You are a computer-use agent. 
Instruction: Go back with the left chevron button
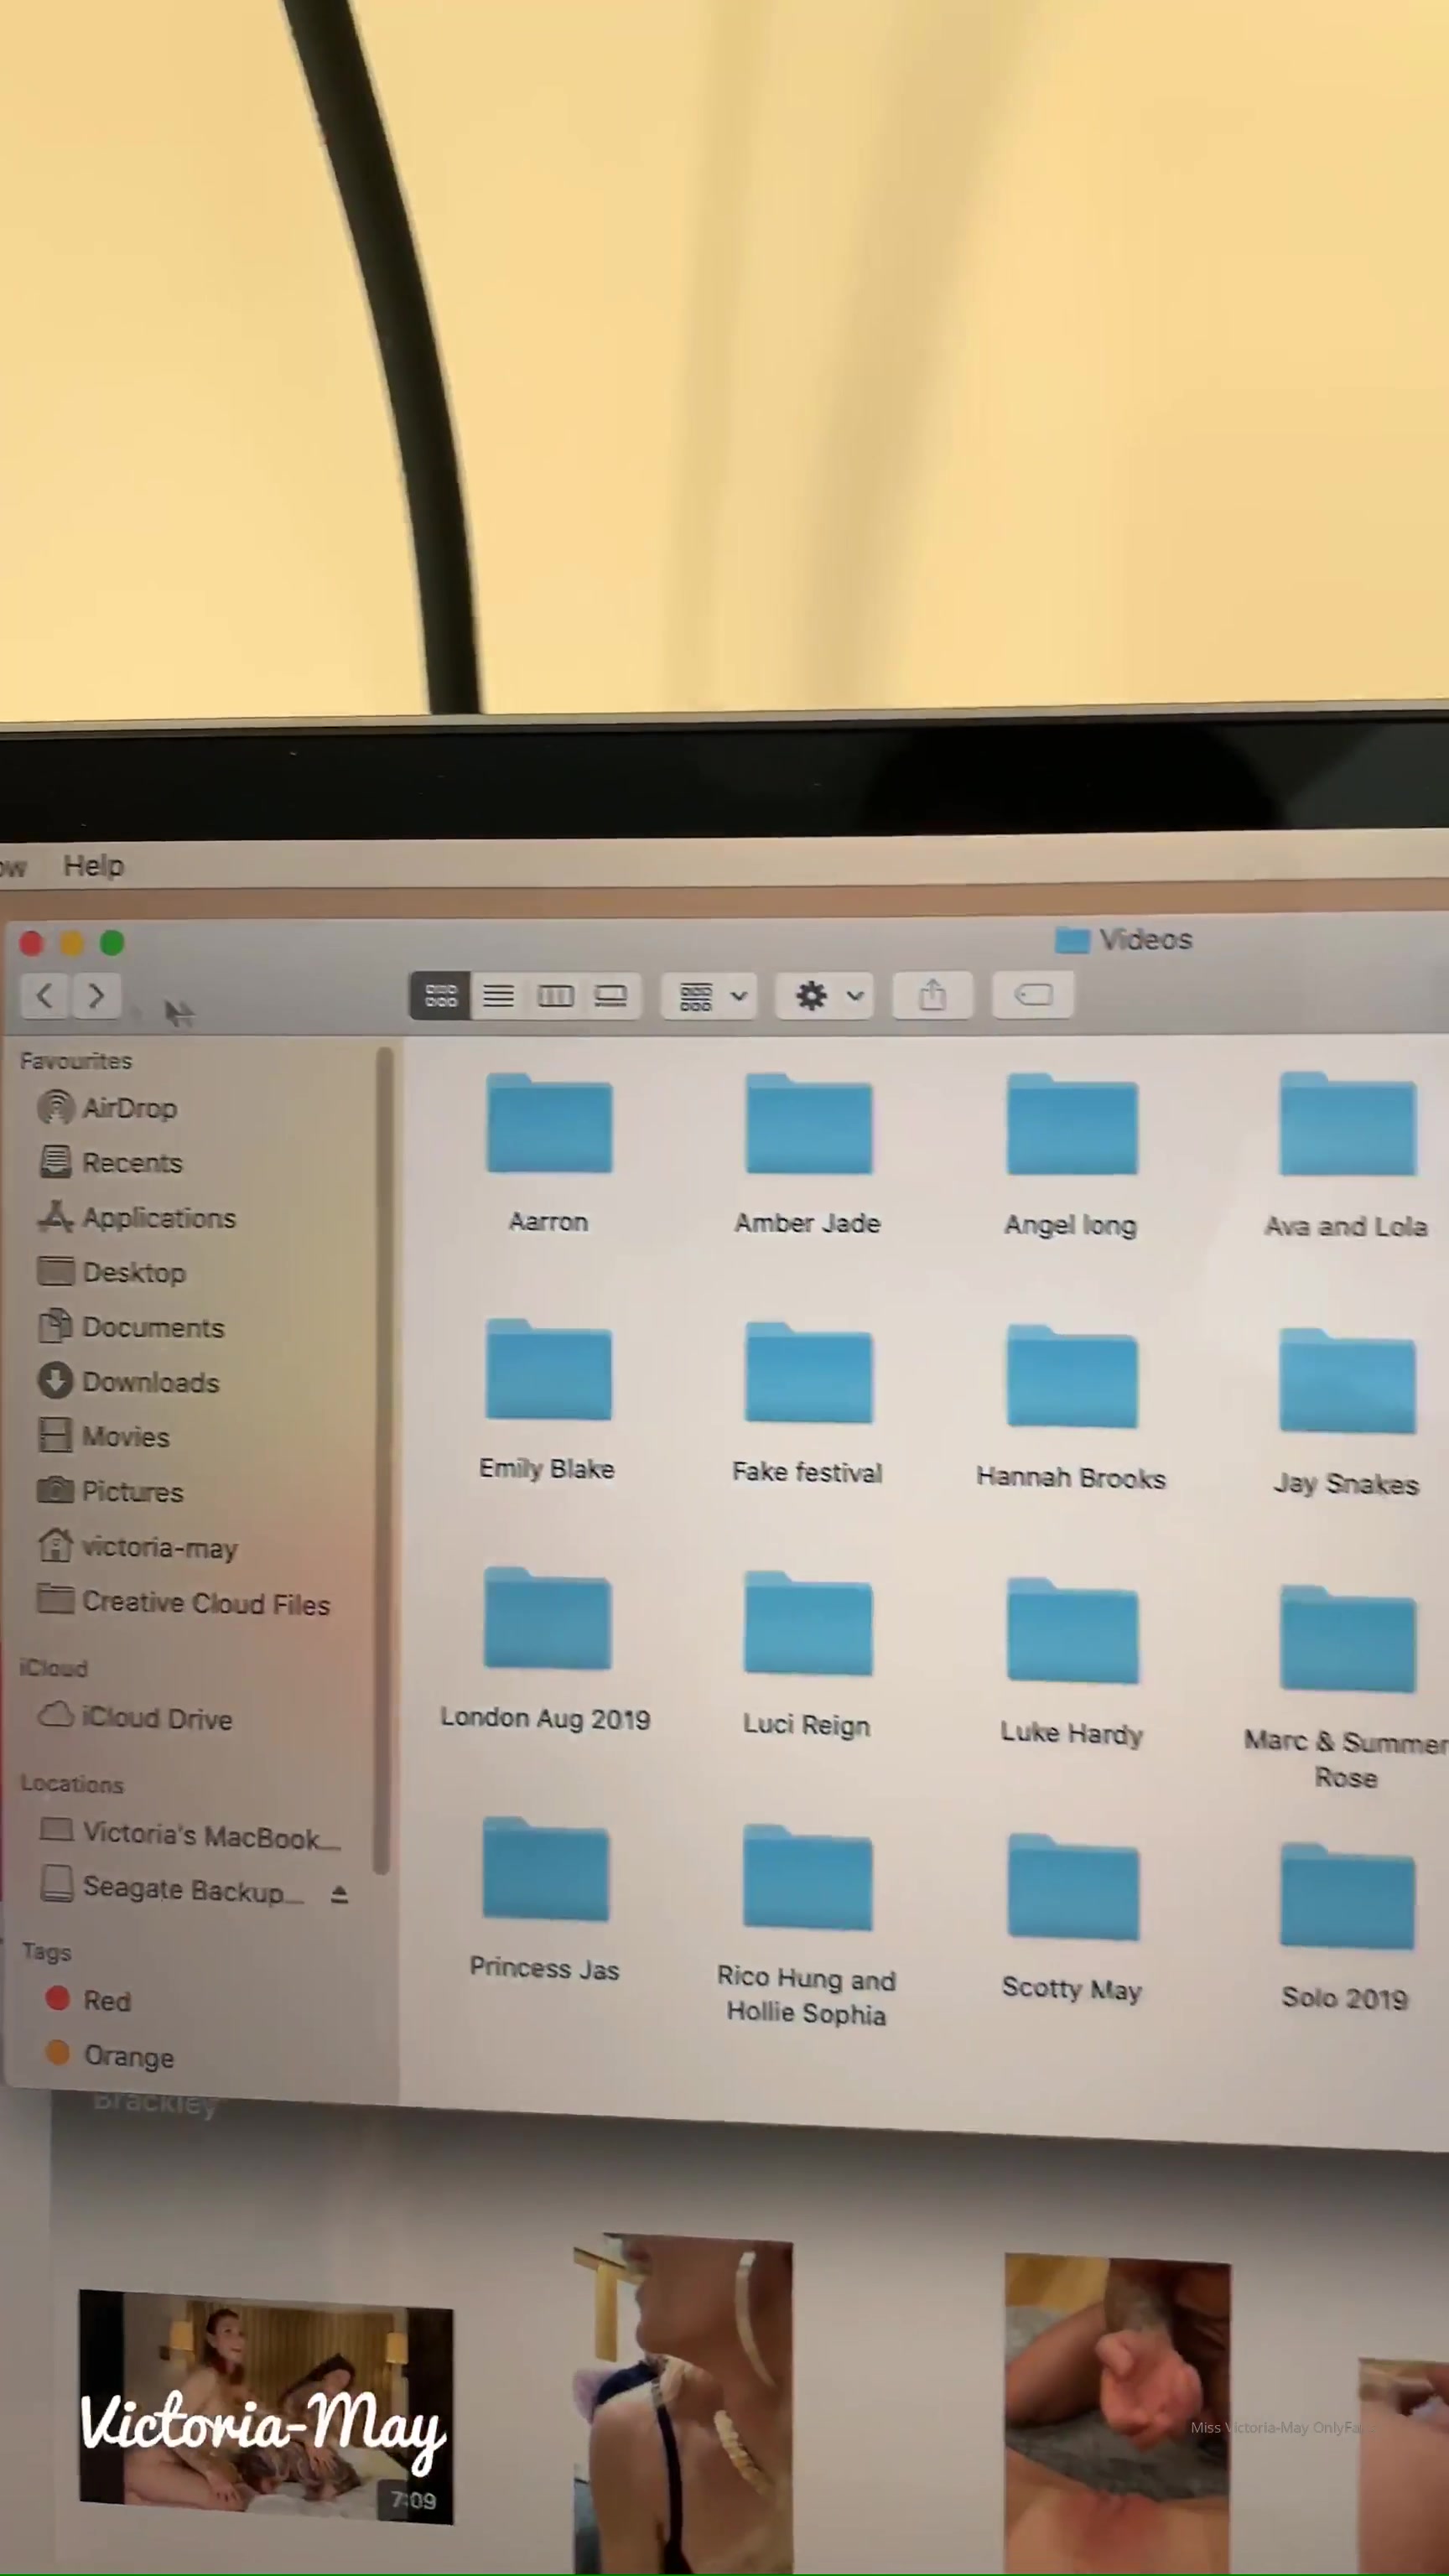(44, 995)
